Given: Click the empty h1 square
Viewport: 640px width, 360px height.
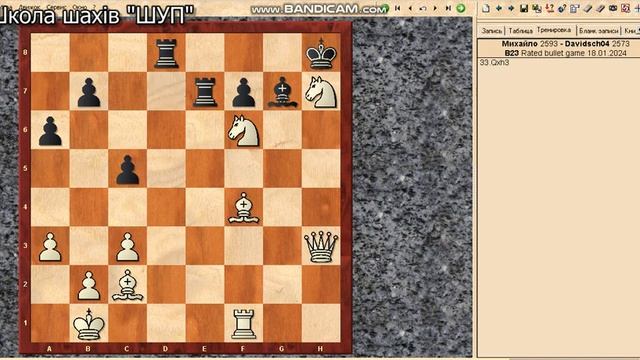Looking at the screenshot, I should [x=321, y=324].
